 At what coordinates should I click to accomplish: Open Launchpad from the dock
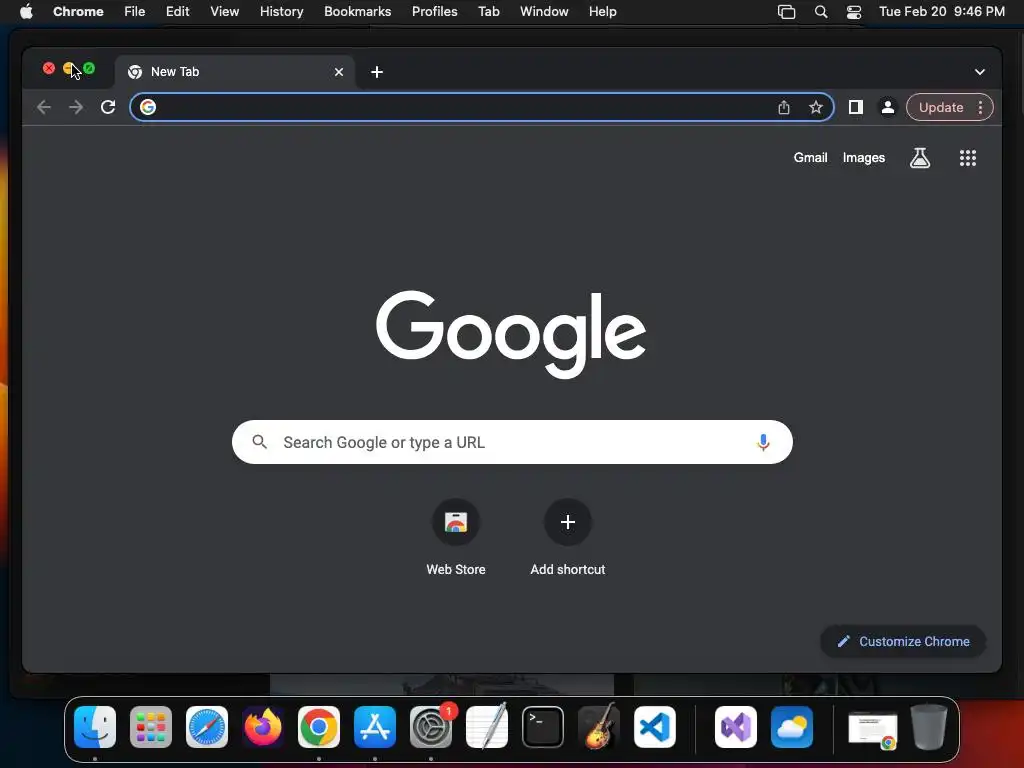pyautogui.click(x=151, y=727)
